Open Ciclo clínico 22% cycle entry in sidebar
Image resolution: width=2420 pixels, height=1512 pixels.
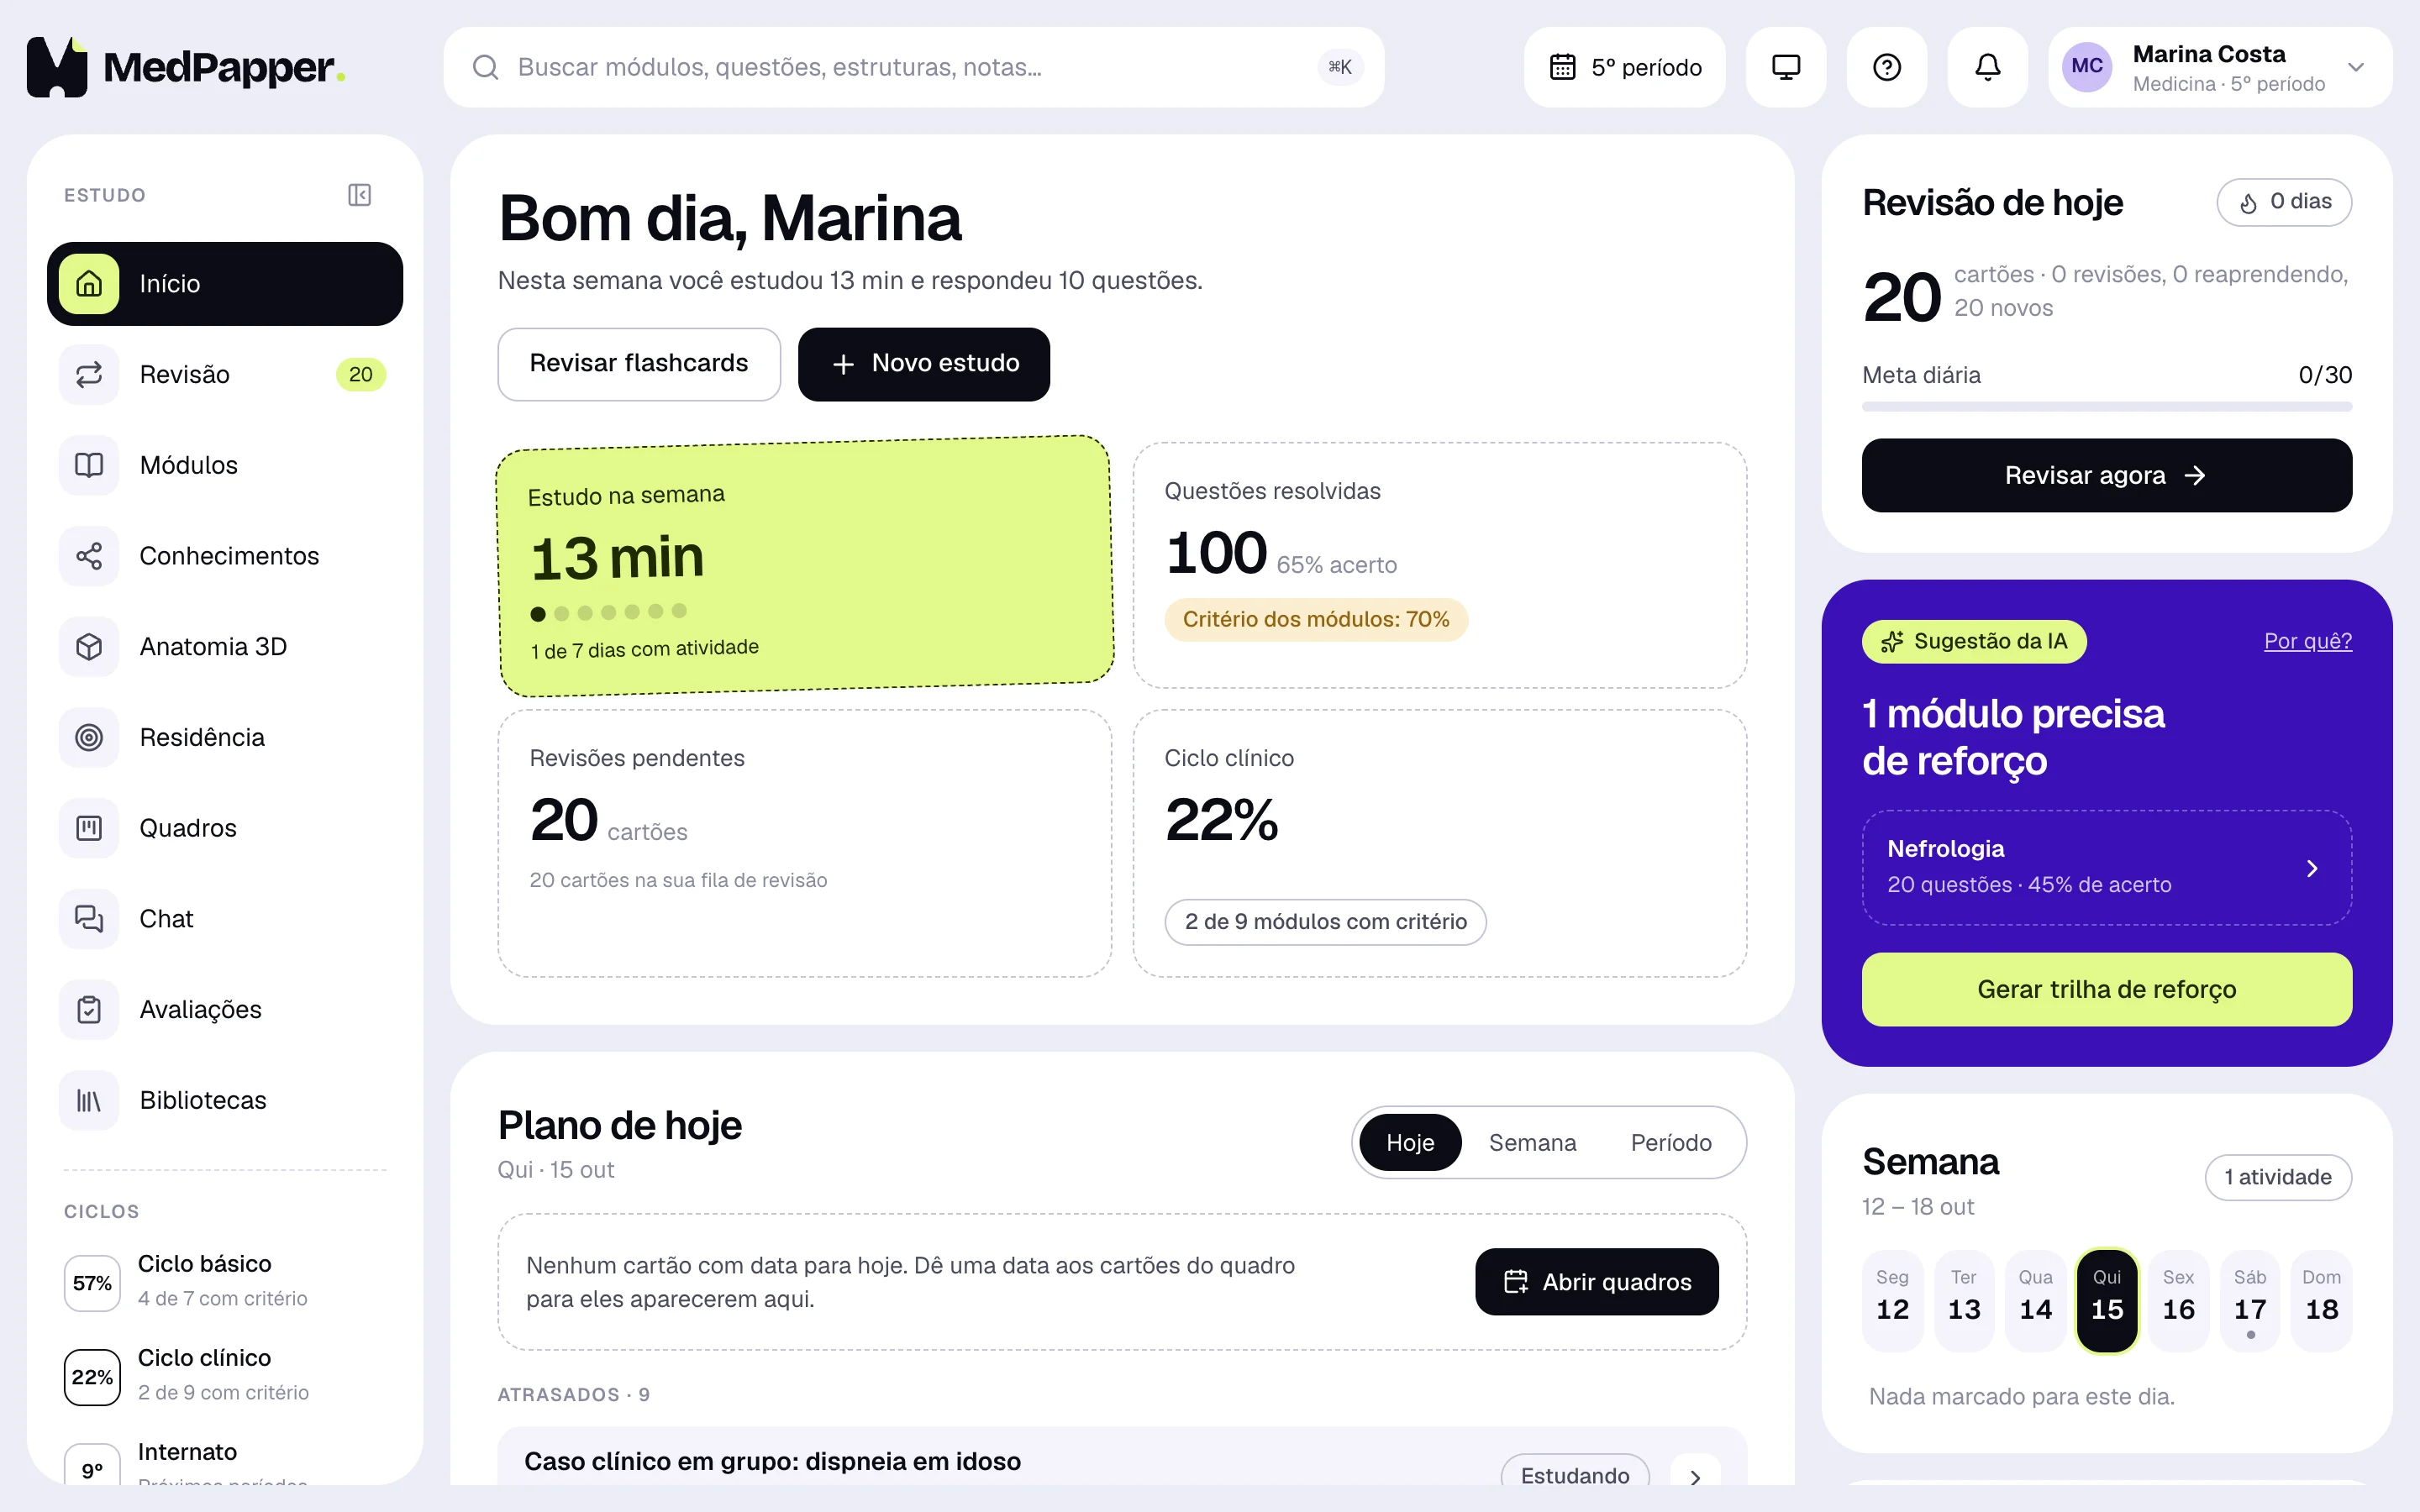tap(225, 1376)
